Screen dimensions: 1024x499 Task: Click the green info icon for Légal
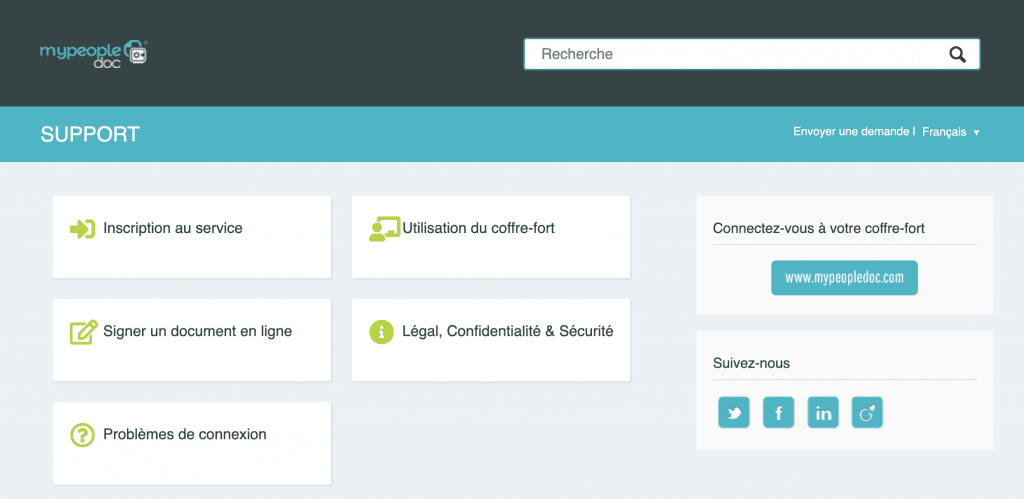[x=381, y=332]
